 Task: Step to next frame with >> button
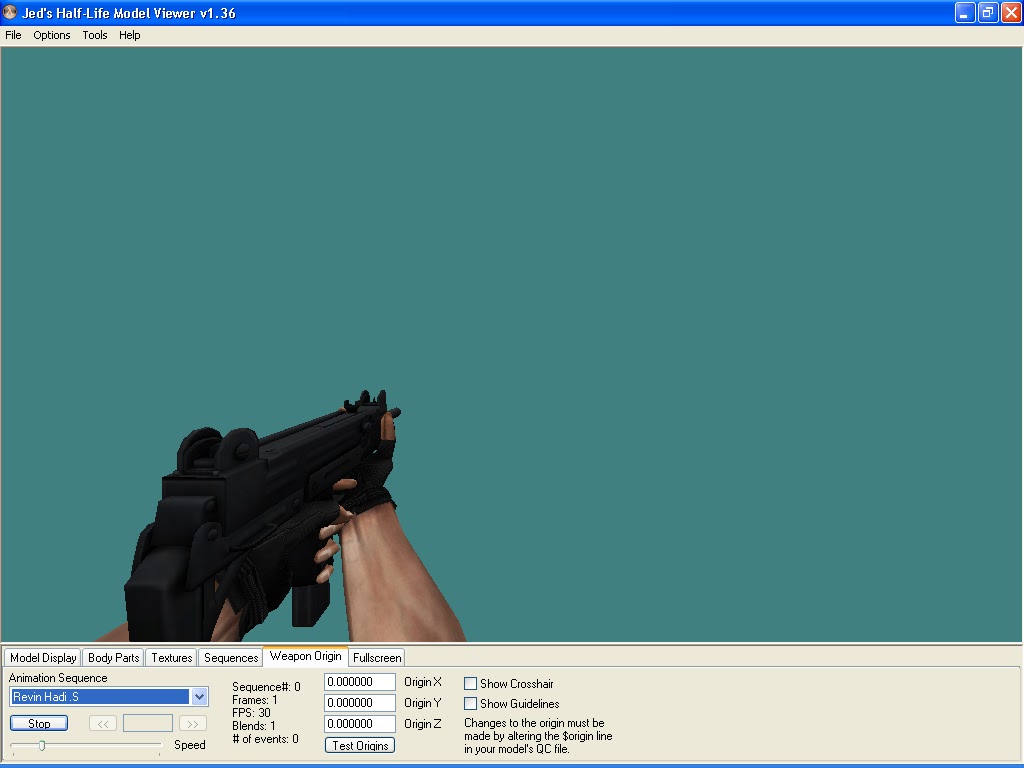coord(193,724)
